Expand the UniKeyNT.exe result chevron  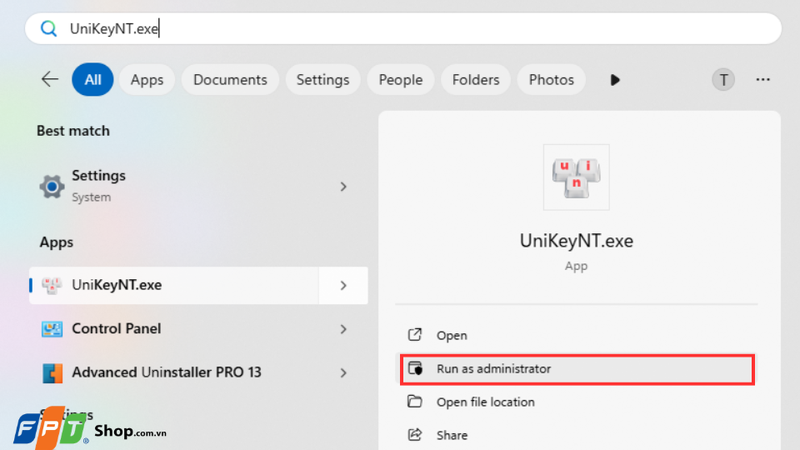coord(343,285)
